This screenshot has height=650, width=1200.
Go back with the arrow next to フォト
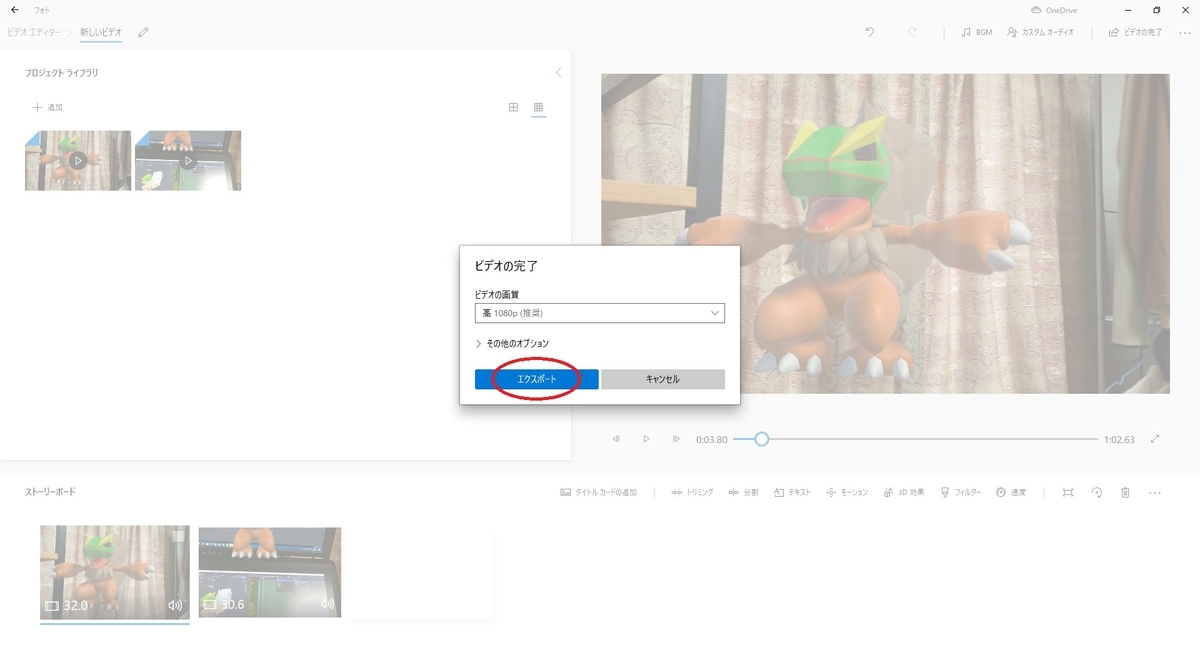coord(14,10)
